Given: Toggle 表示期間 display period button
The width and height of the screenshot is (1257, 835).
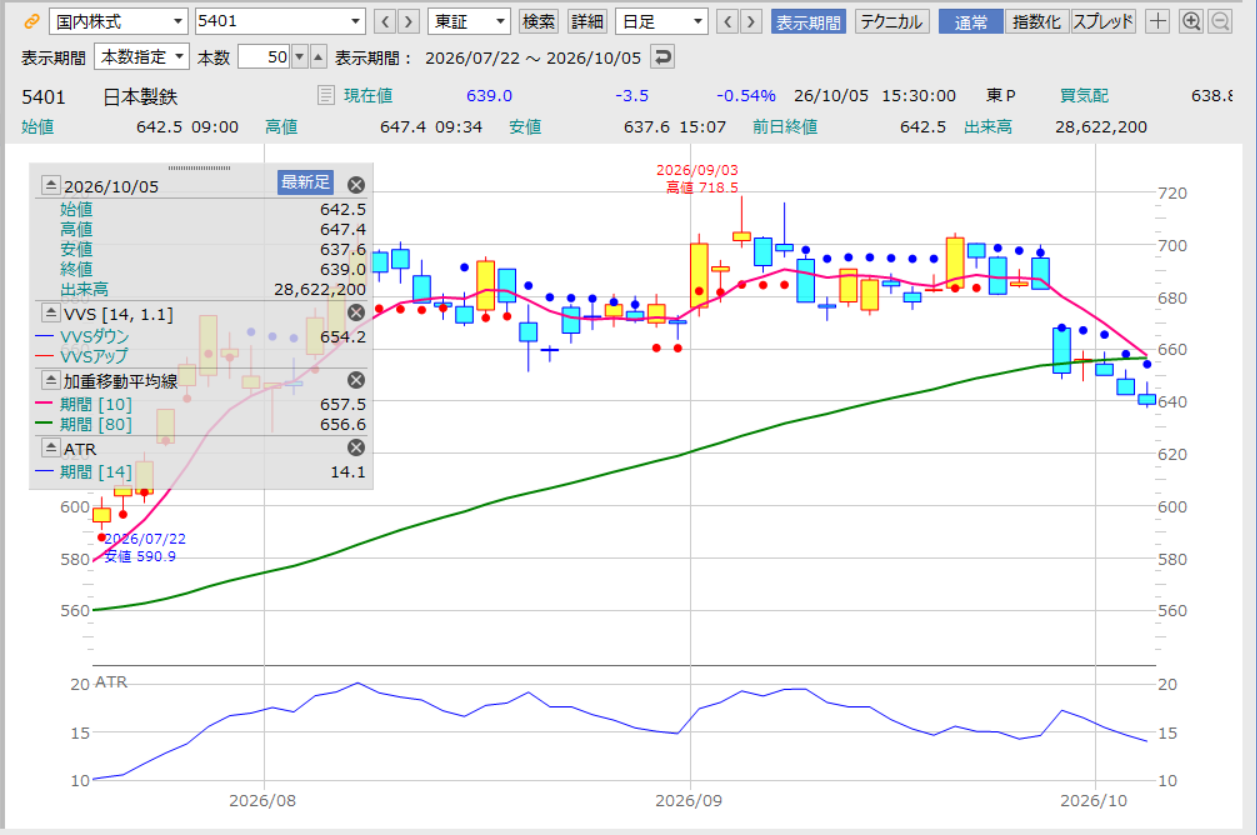Looking at the screenshot, I should tap(809, 21).
